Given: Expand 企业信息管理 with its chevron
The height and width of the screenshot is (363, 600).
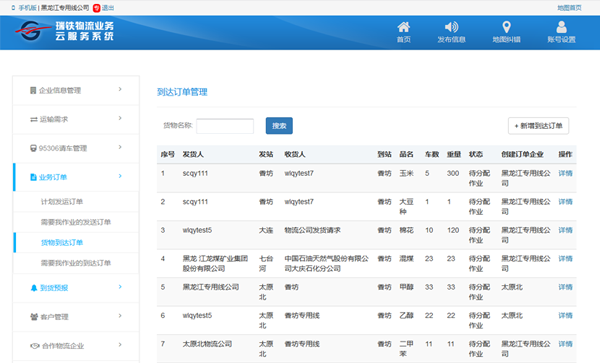Looking at the screenshot, I should pos(120,89).
